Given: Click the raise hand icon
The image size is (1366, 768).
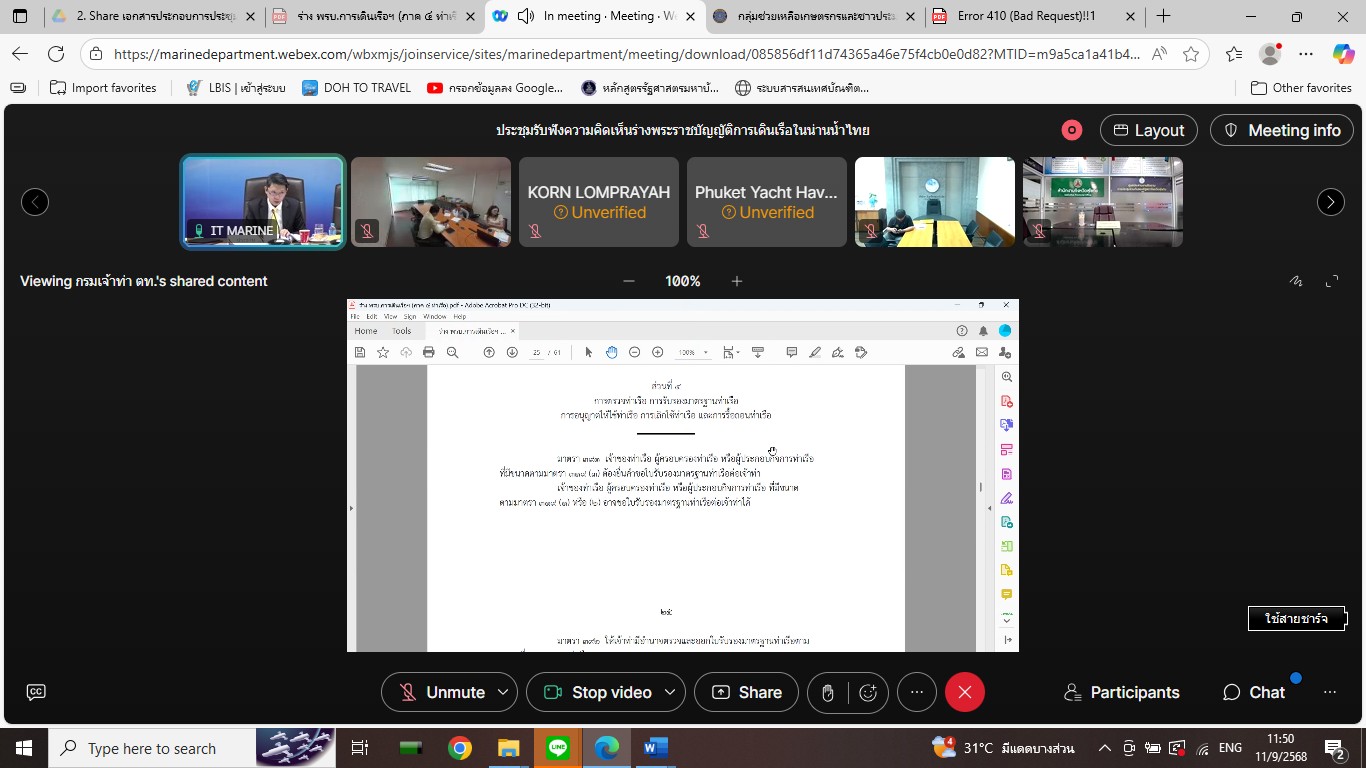Looking at the screenshot, I should point(827,692).
